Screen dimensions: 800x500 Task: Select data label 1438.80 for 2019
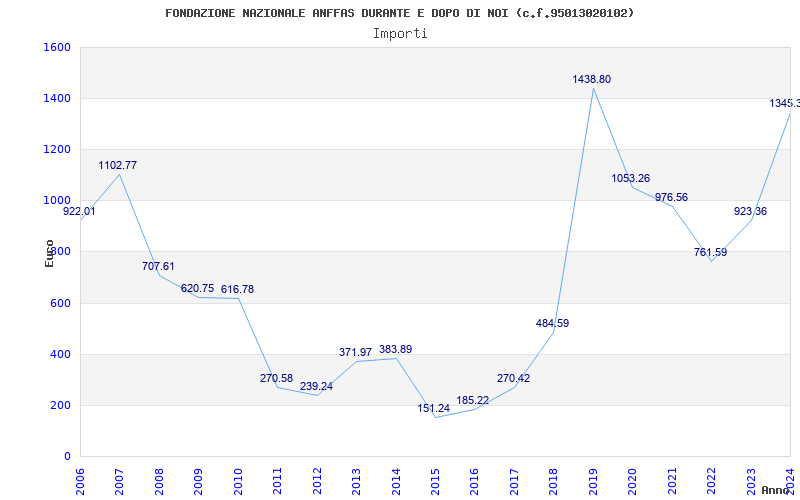pyautogui.click(x=591, y=80)
